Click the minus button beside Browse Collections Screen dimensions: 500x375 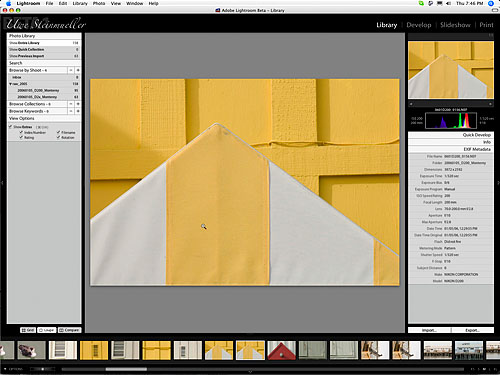pos(71,104)
